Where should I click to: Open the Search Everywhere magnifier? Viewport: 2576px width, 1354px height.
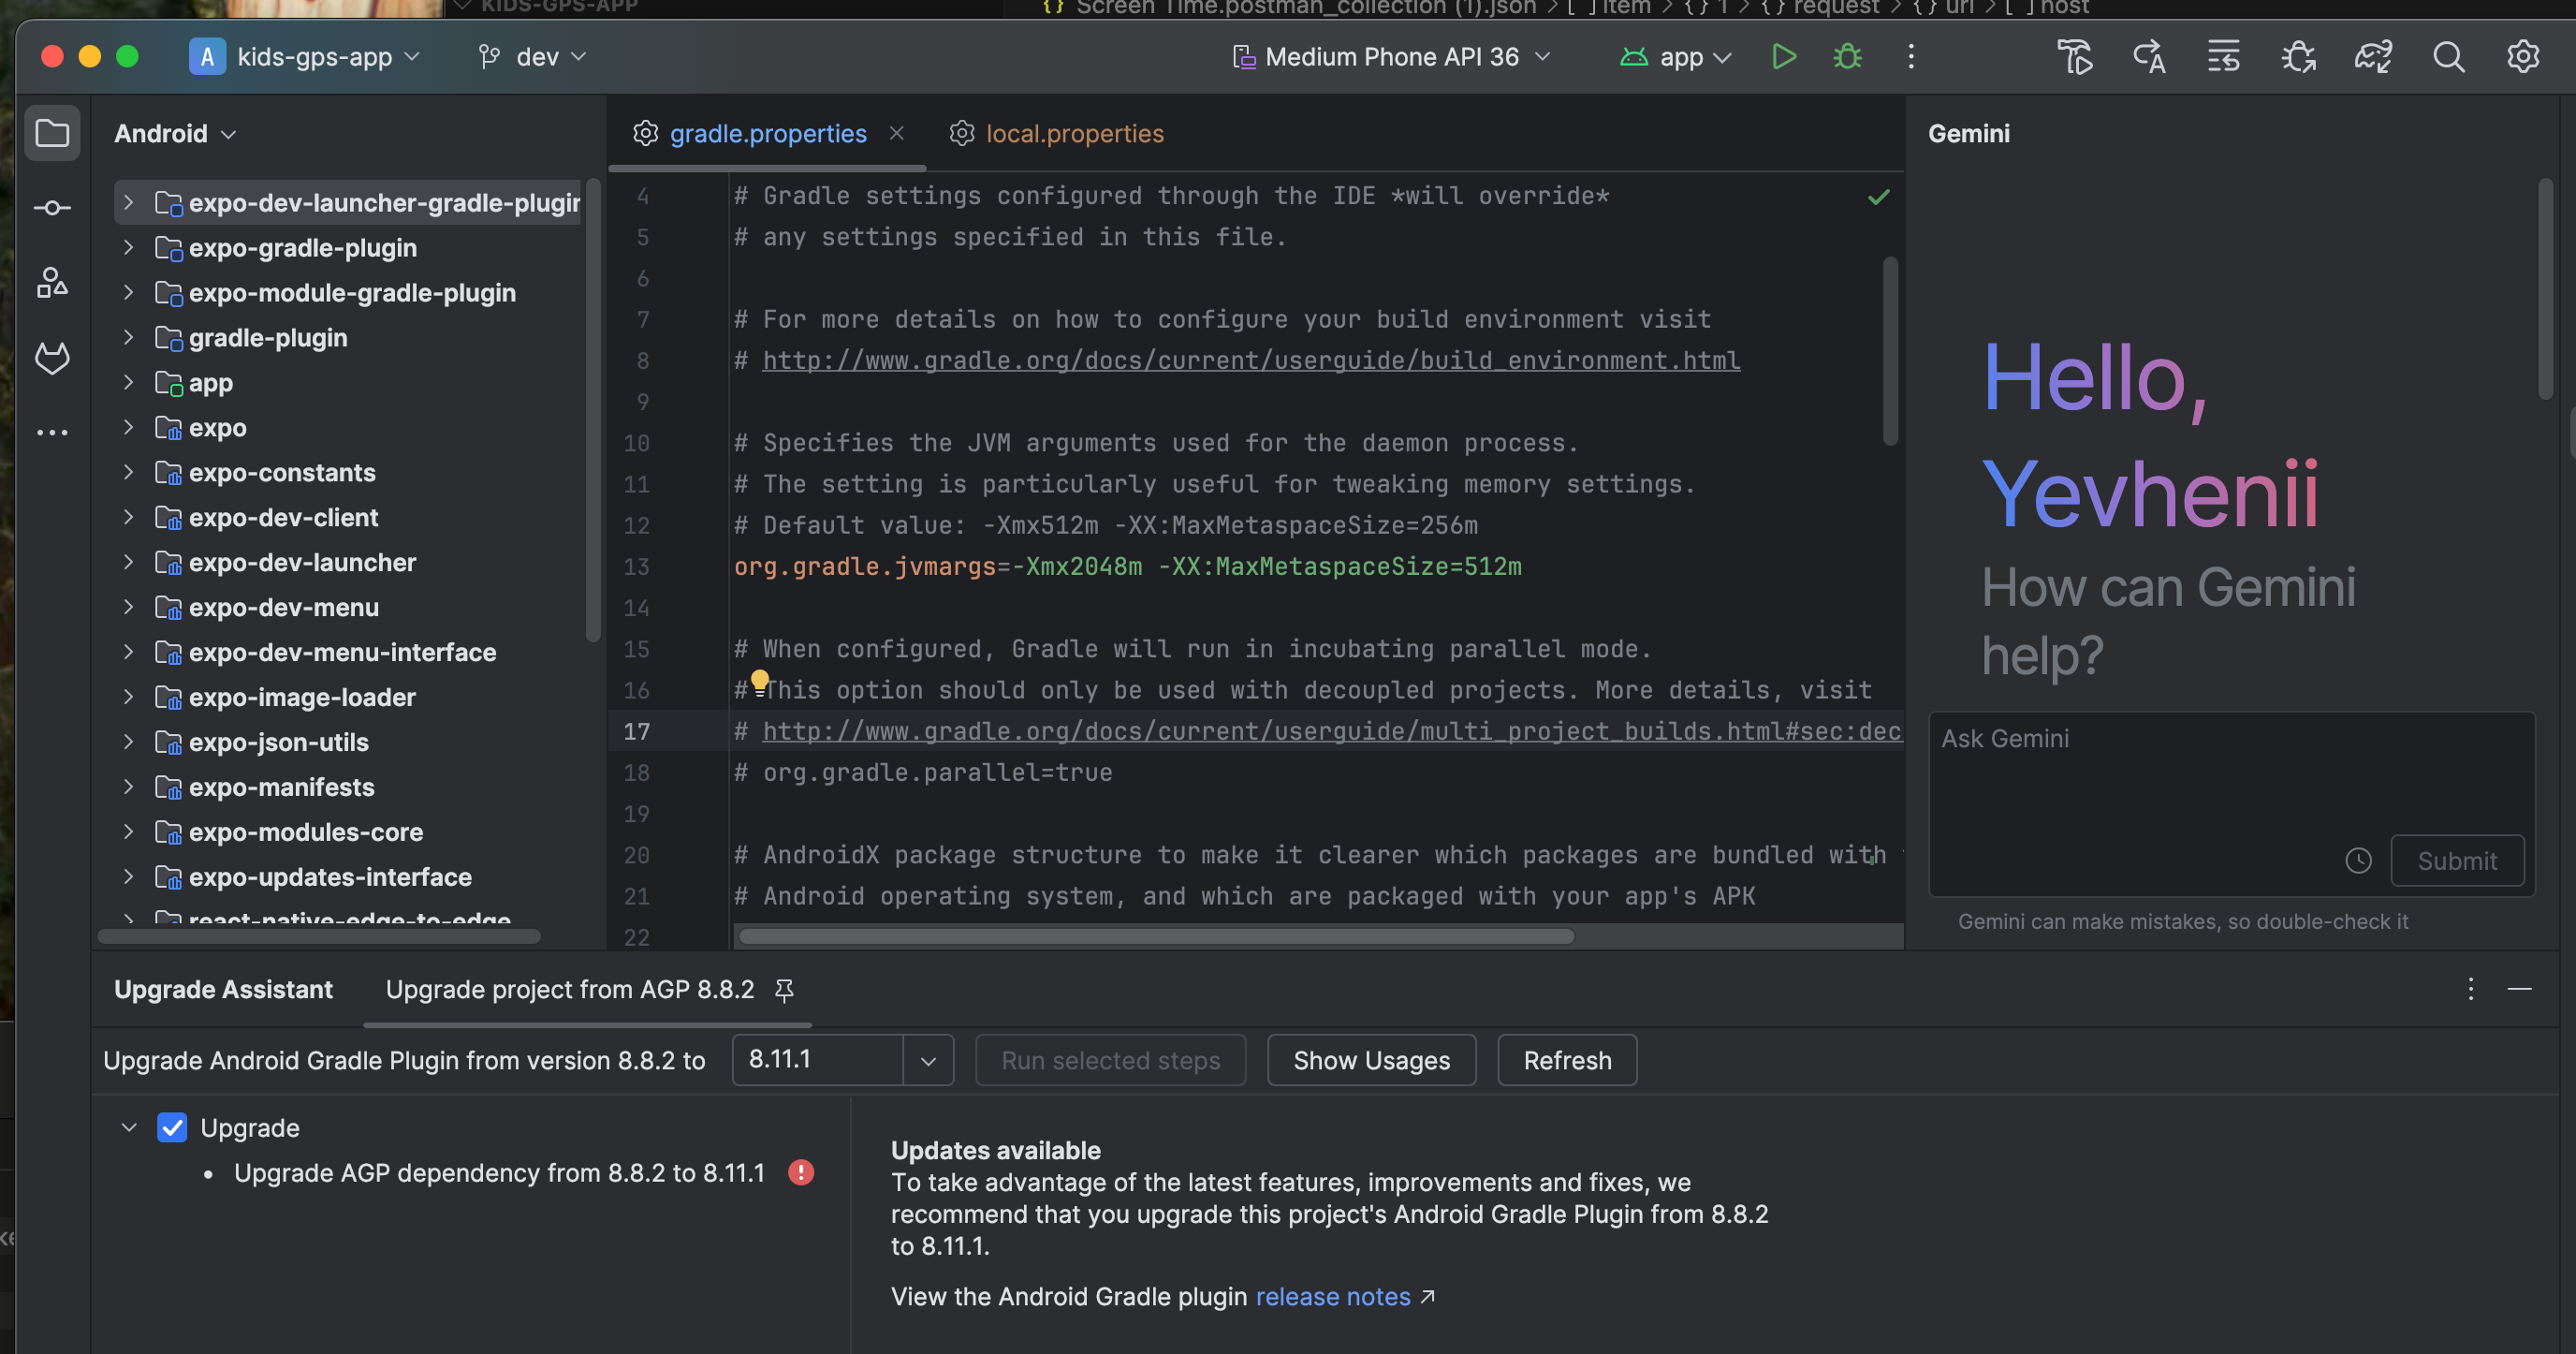[2447, 57]
